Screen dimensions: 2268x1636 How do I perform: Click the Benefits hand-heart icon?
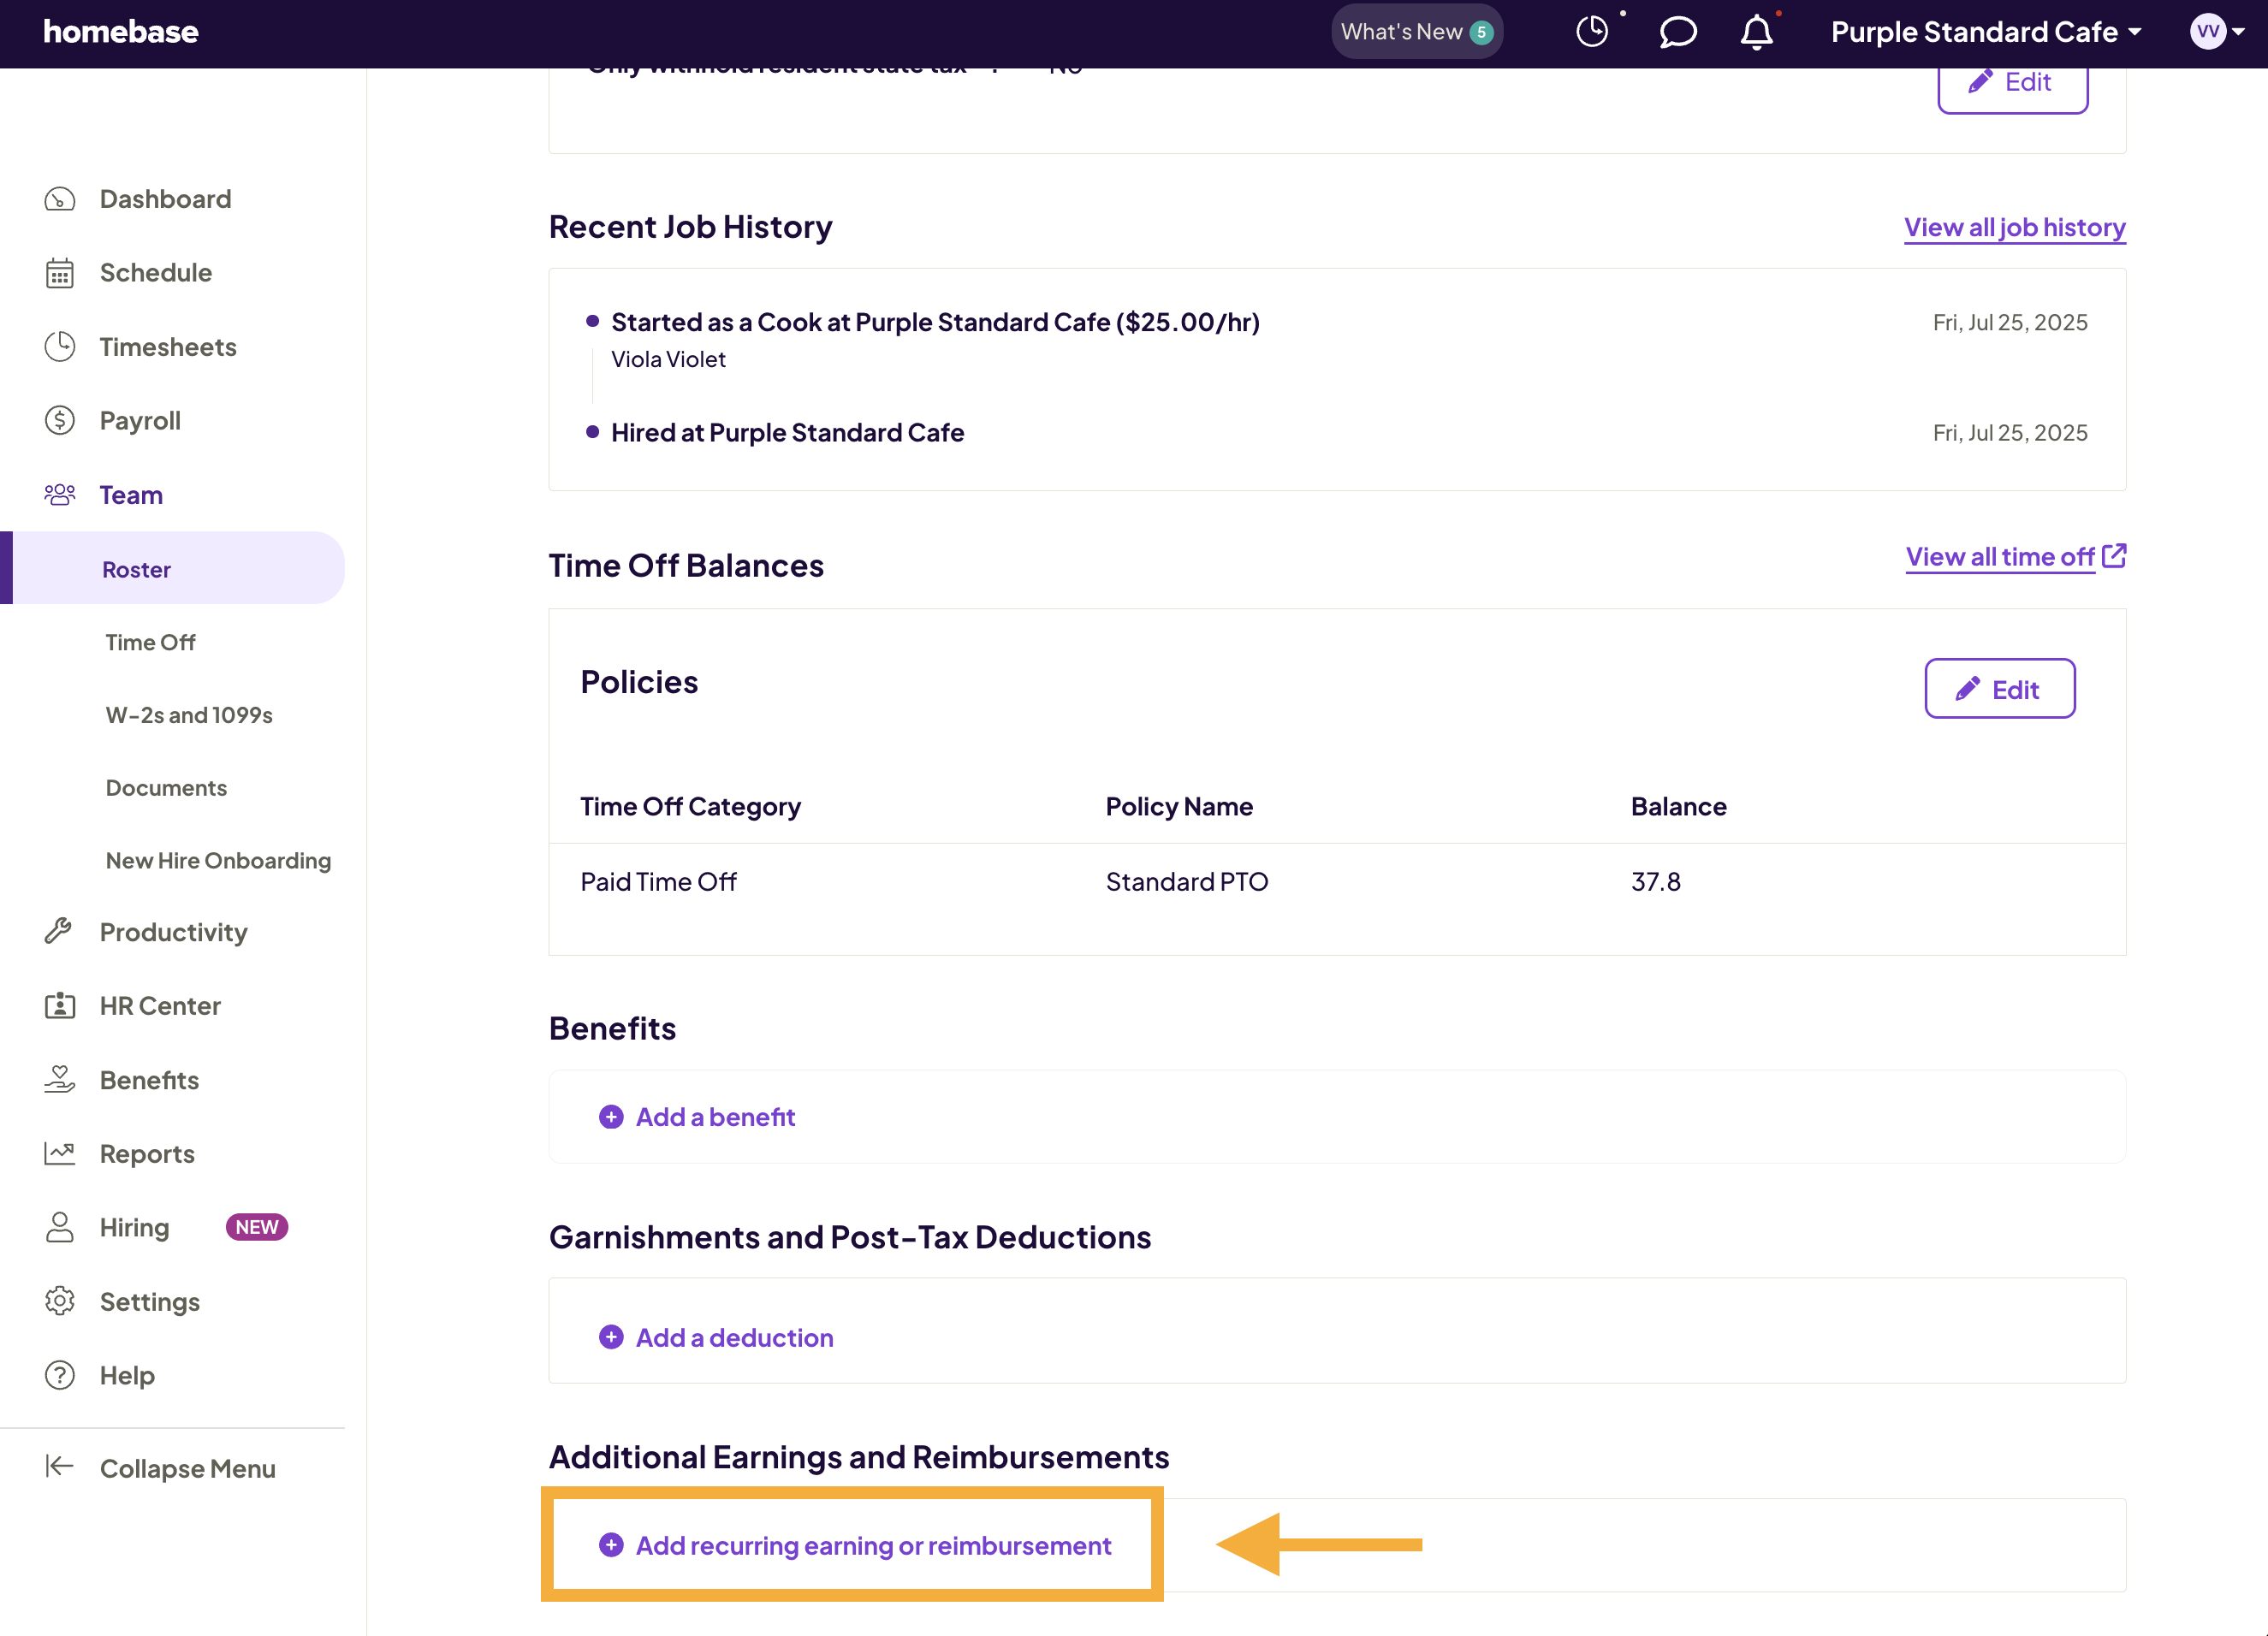click(60, 1079)
